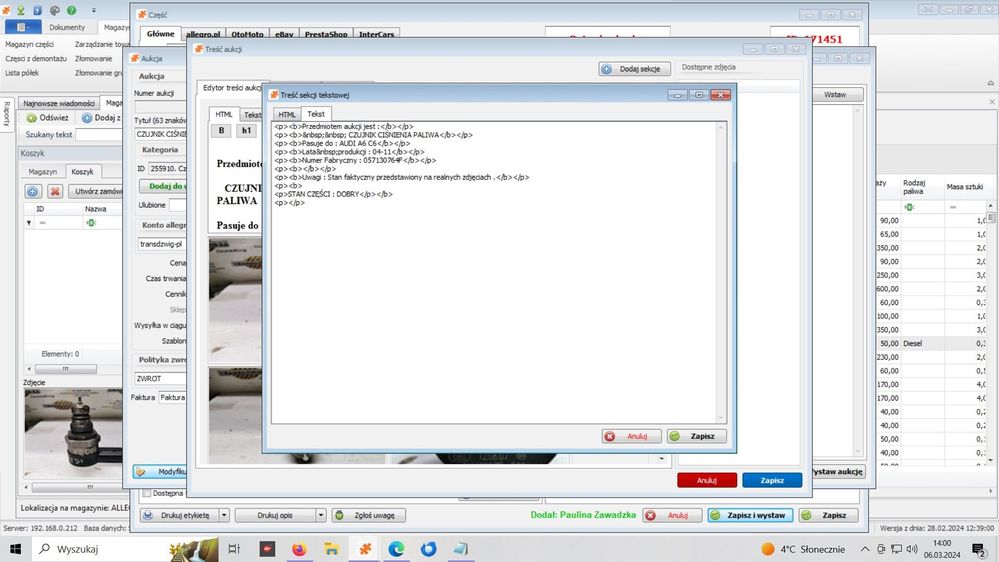Viewport: 999px width, 562px height.
Task: Click the orange puzzle app icon on taskbar
Action: coord(365,549)
